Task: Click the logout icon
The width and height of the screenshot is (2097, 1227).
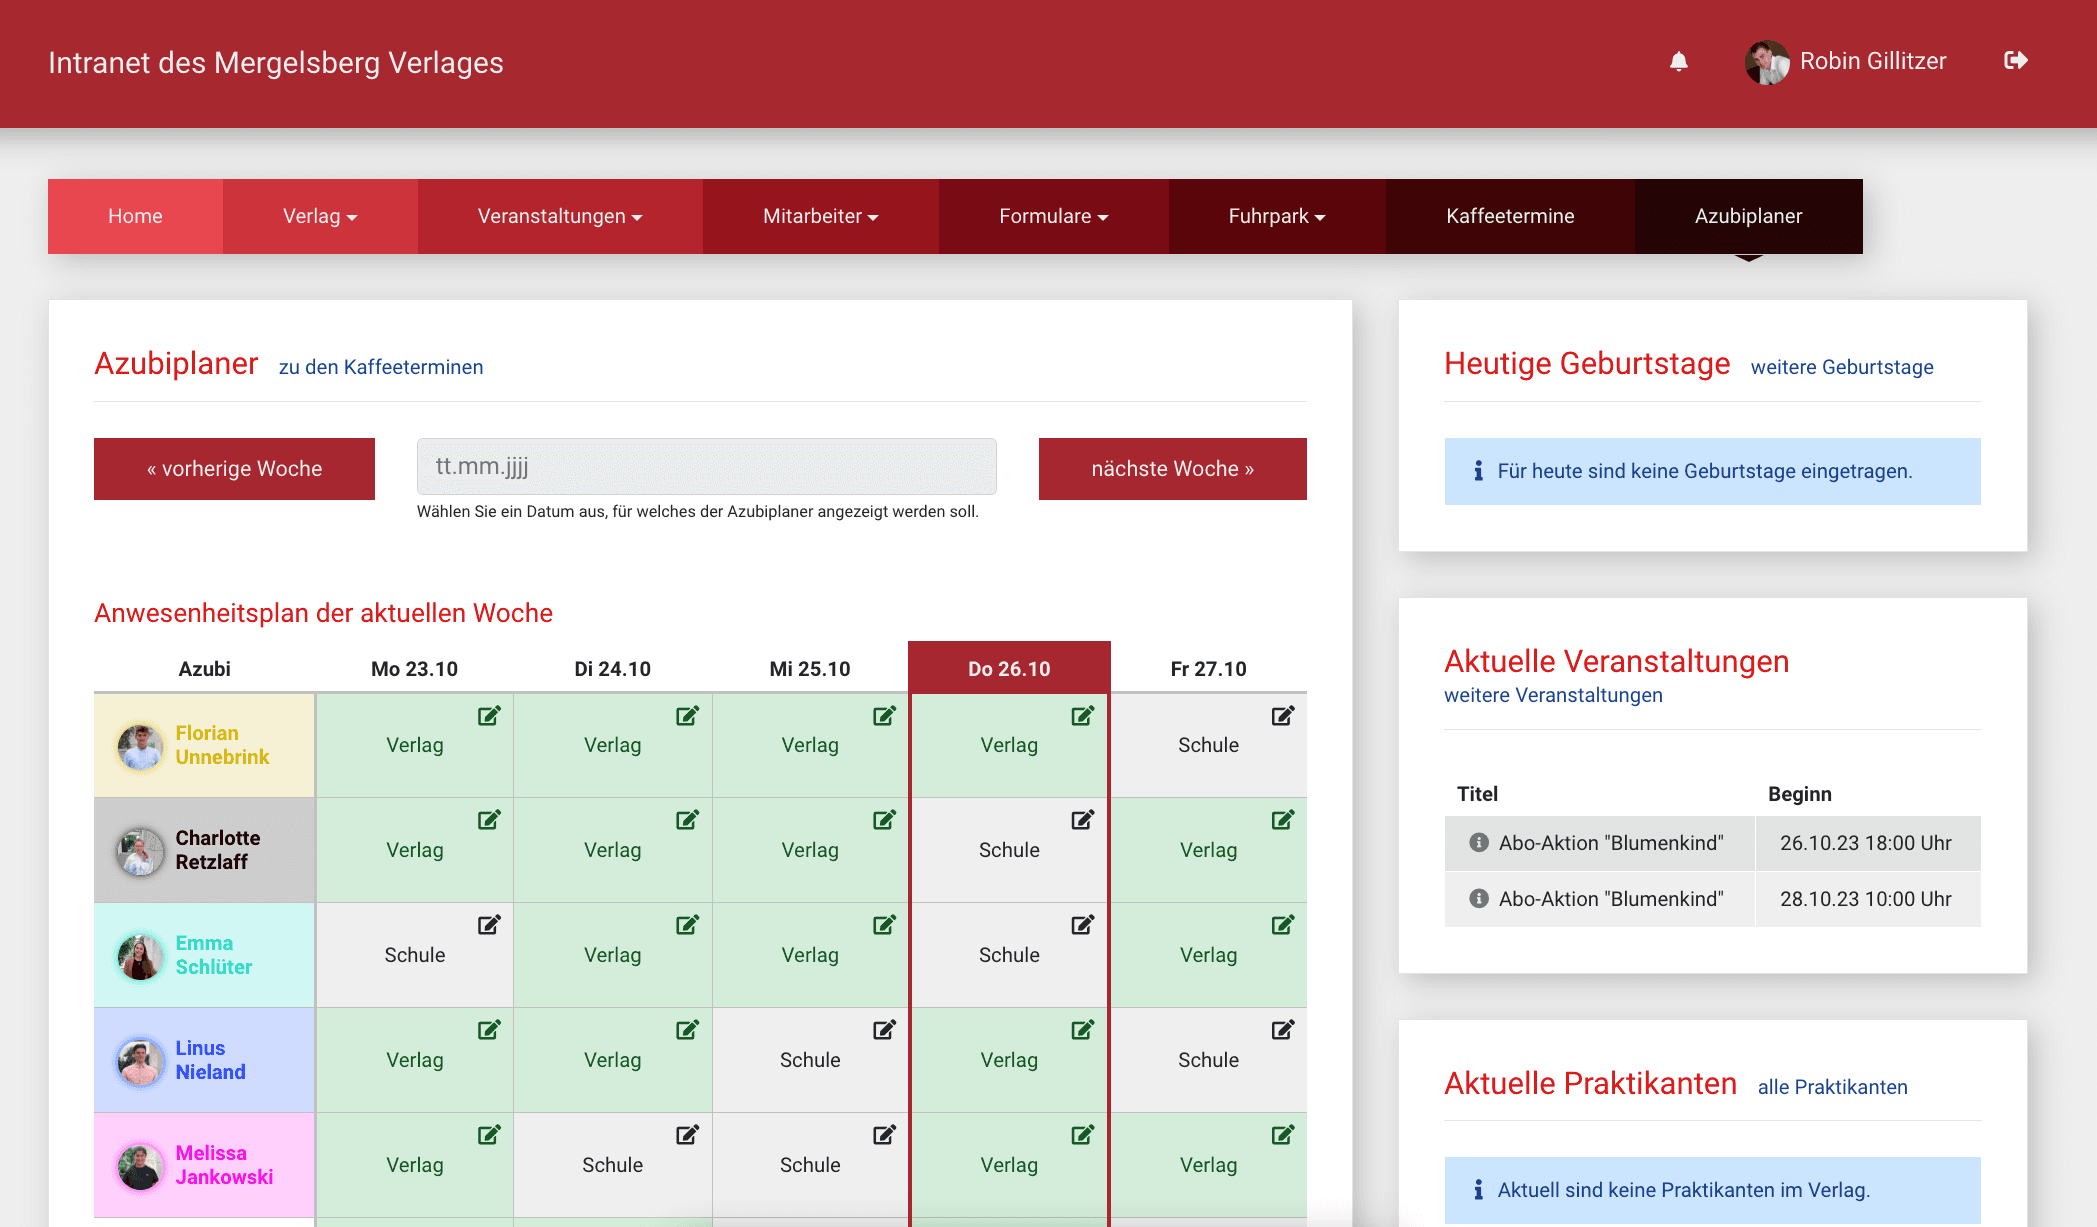Action: [2016, 61]
